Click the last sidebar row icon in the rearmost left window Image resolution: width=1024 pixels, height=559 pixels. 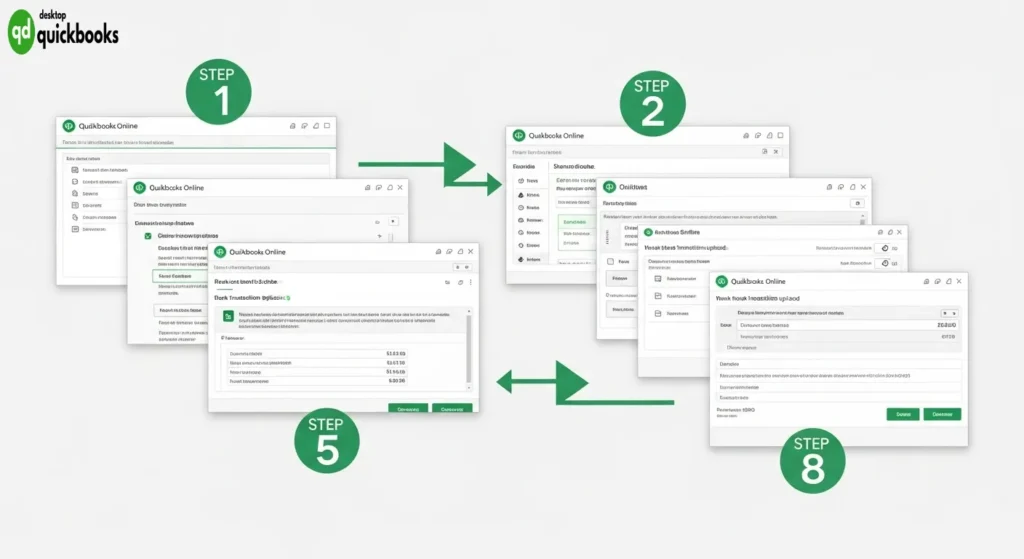[75, 229]
